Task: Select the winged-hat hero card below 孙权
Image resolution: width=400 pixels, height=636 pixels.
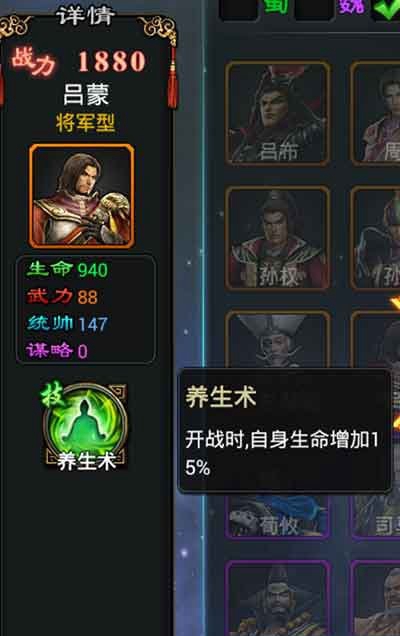Action: point(277,339)
